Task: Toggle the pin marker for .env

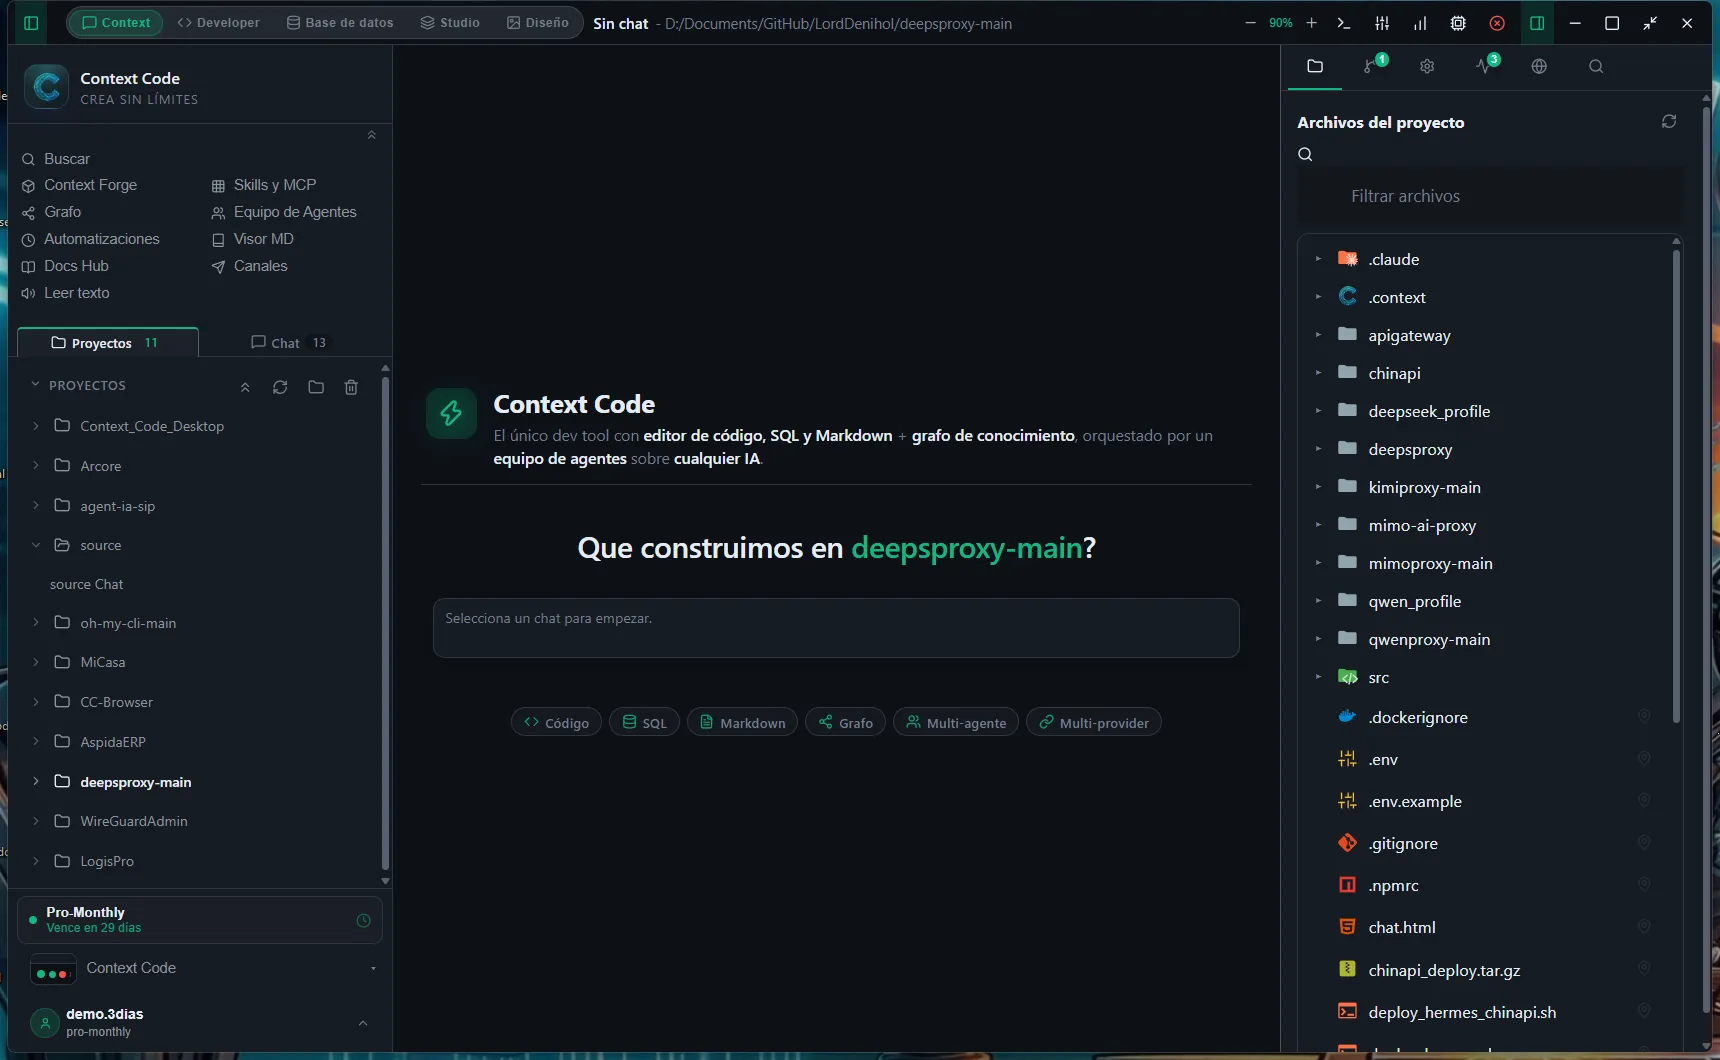Action: click(x=1643, y=758)
